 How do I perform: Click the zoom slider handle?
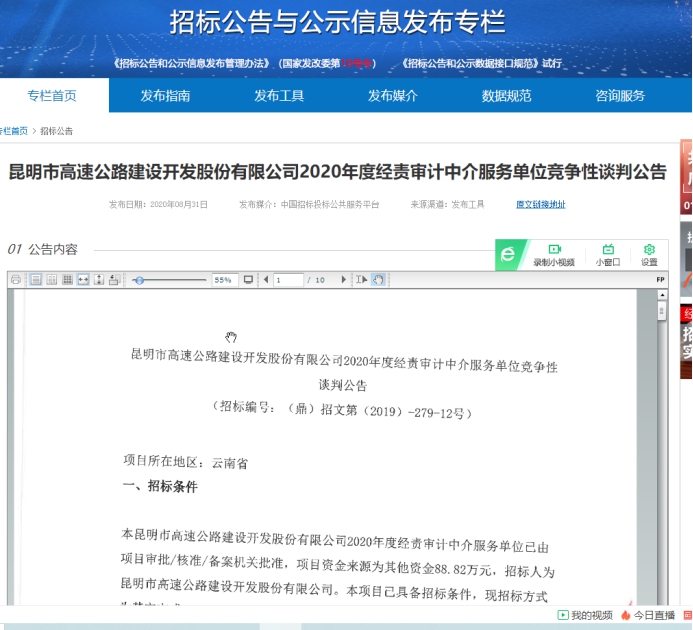140,280
